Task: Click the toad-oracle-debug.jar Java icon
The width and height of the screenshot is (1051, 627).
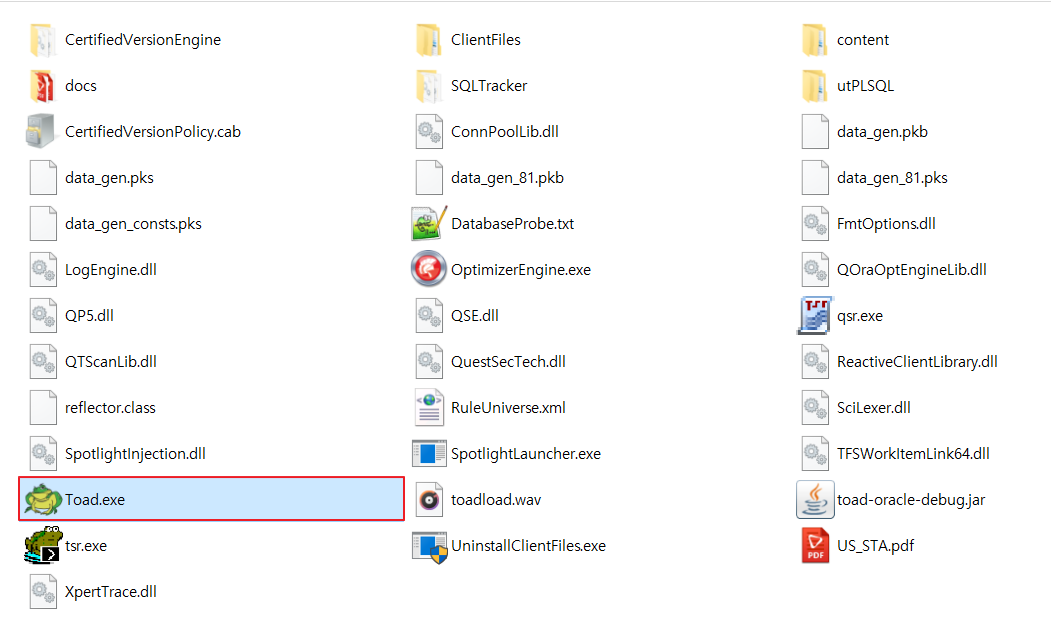Action: pos(815,500)
